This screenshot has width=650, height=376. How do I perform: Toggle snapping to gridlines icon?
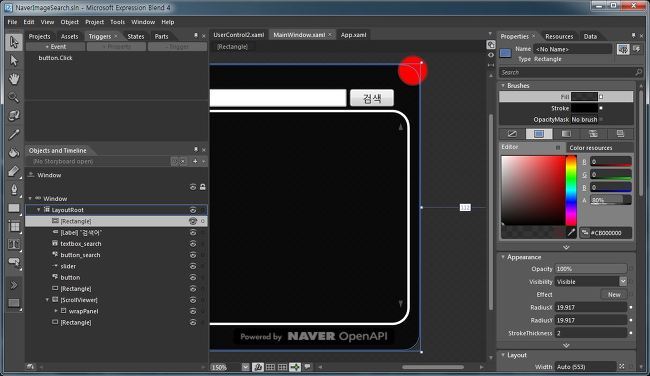[x=283, y=367]
